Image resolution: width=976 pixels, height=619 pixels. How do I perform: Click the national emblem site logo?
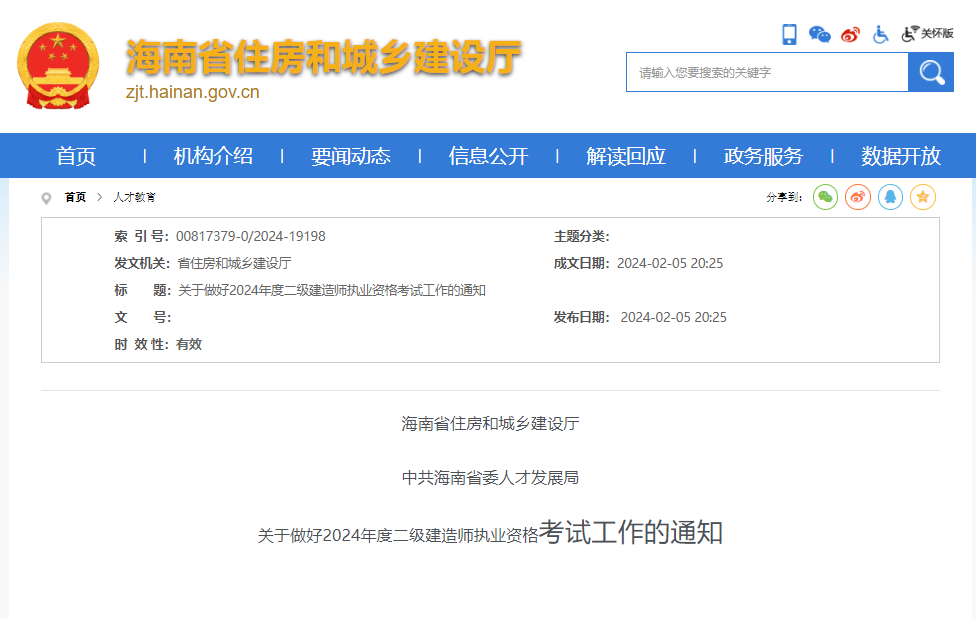pyautogui.click(x=57, y=62)
